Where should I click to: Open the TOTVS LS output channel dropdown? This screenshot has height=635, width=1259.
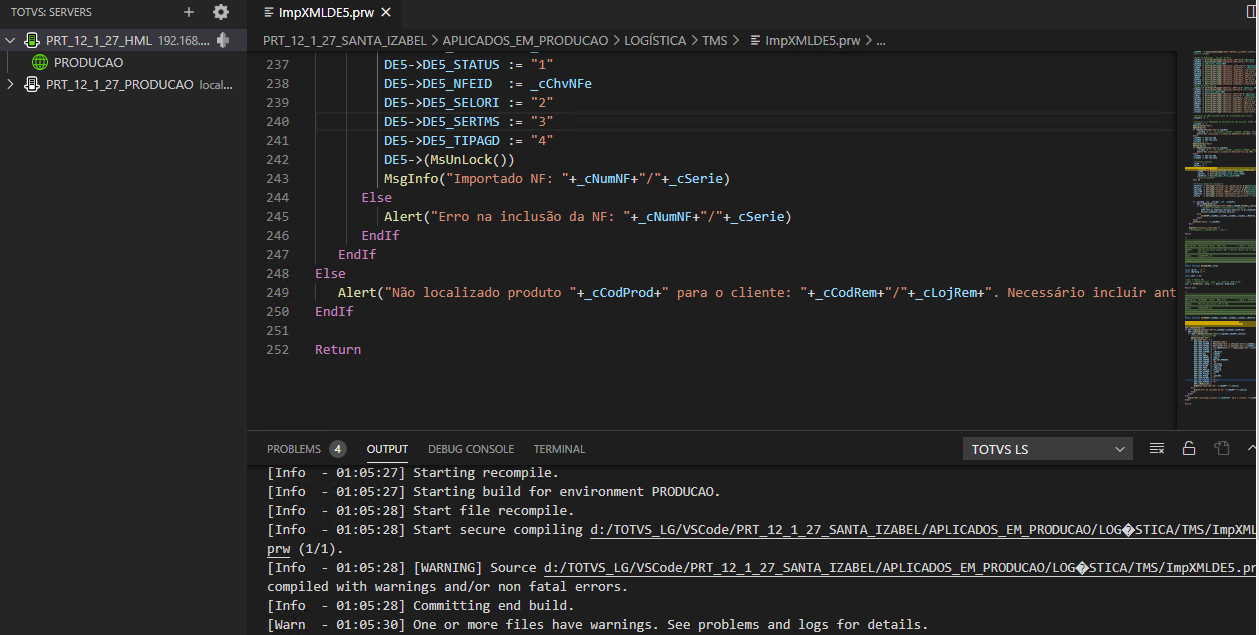click(x=1047, y=448)
